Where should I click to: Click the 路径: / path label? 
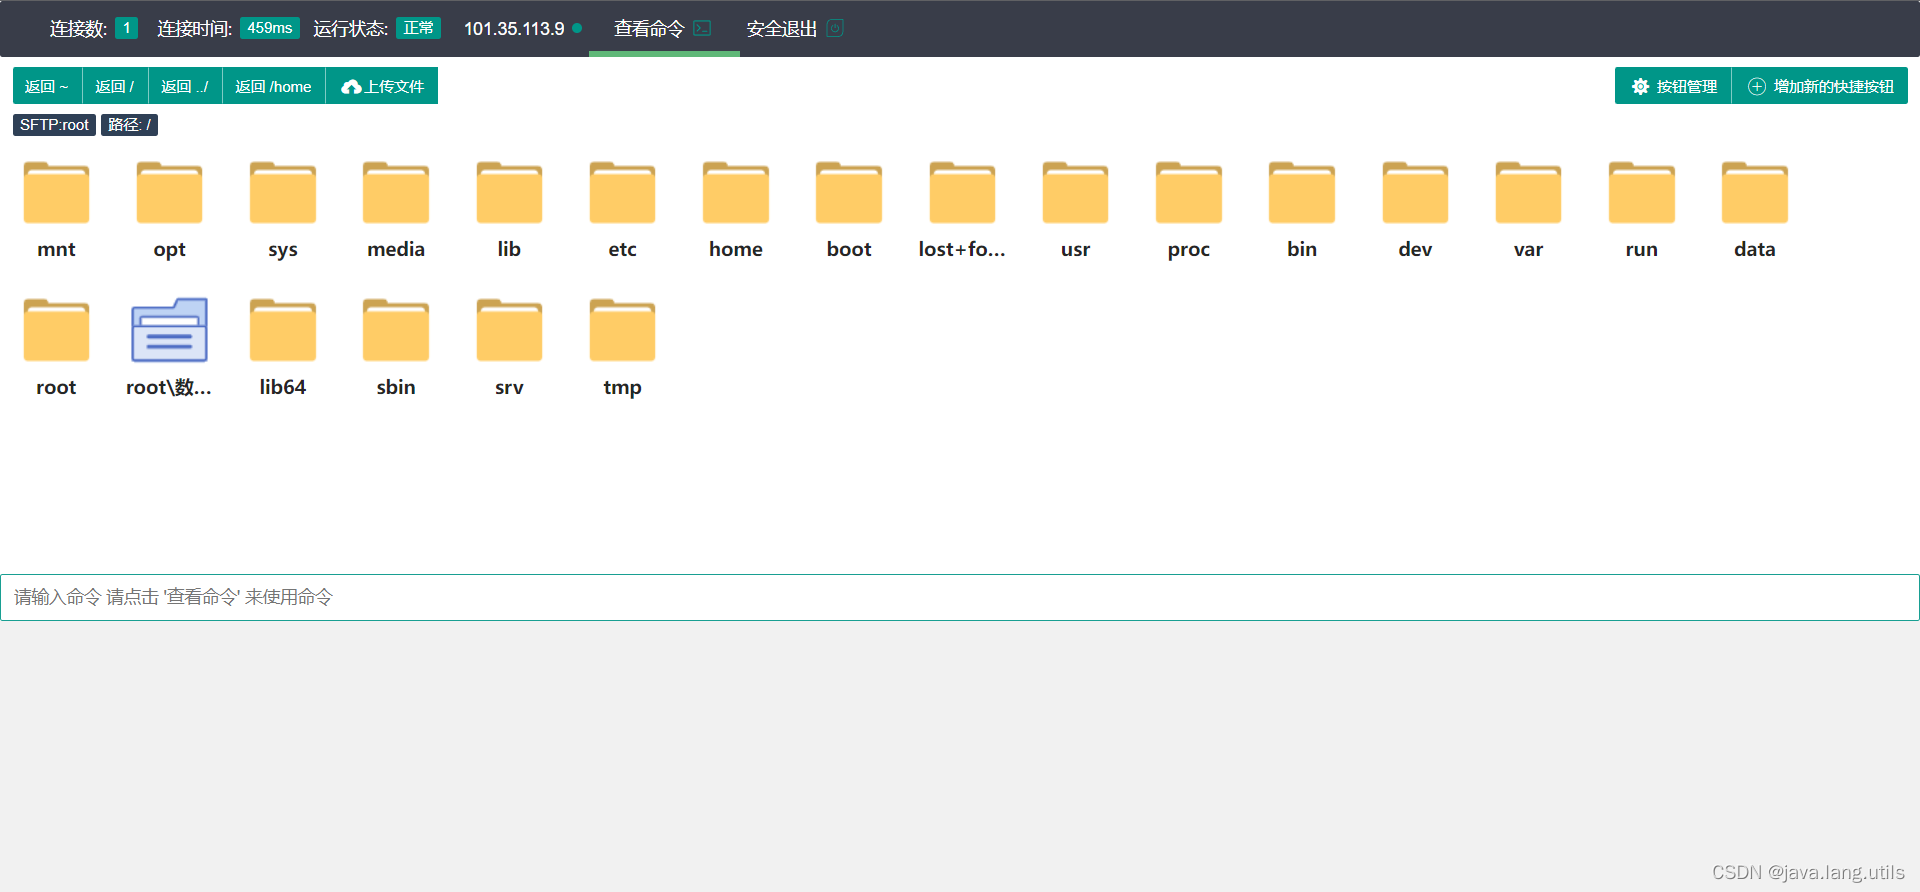(130, 125)
